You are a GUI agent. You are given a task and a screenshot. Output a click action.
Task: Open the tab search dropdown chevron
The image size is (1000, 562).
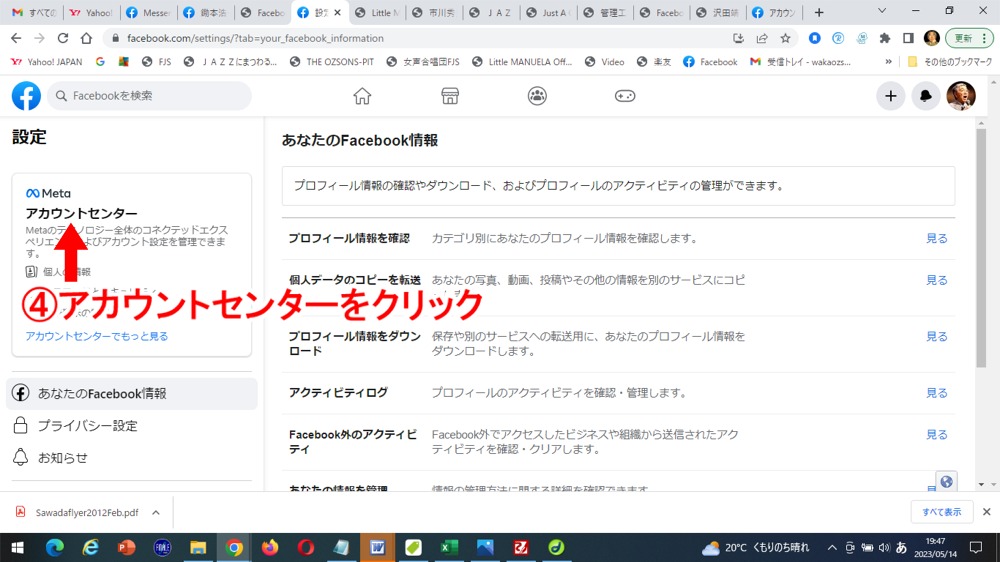pyautogui.click(x=882, y=11)
